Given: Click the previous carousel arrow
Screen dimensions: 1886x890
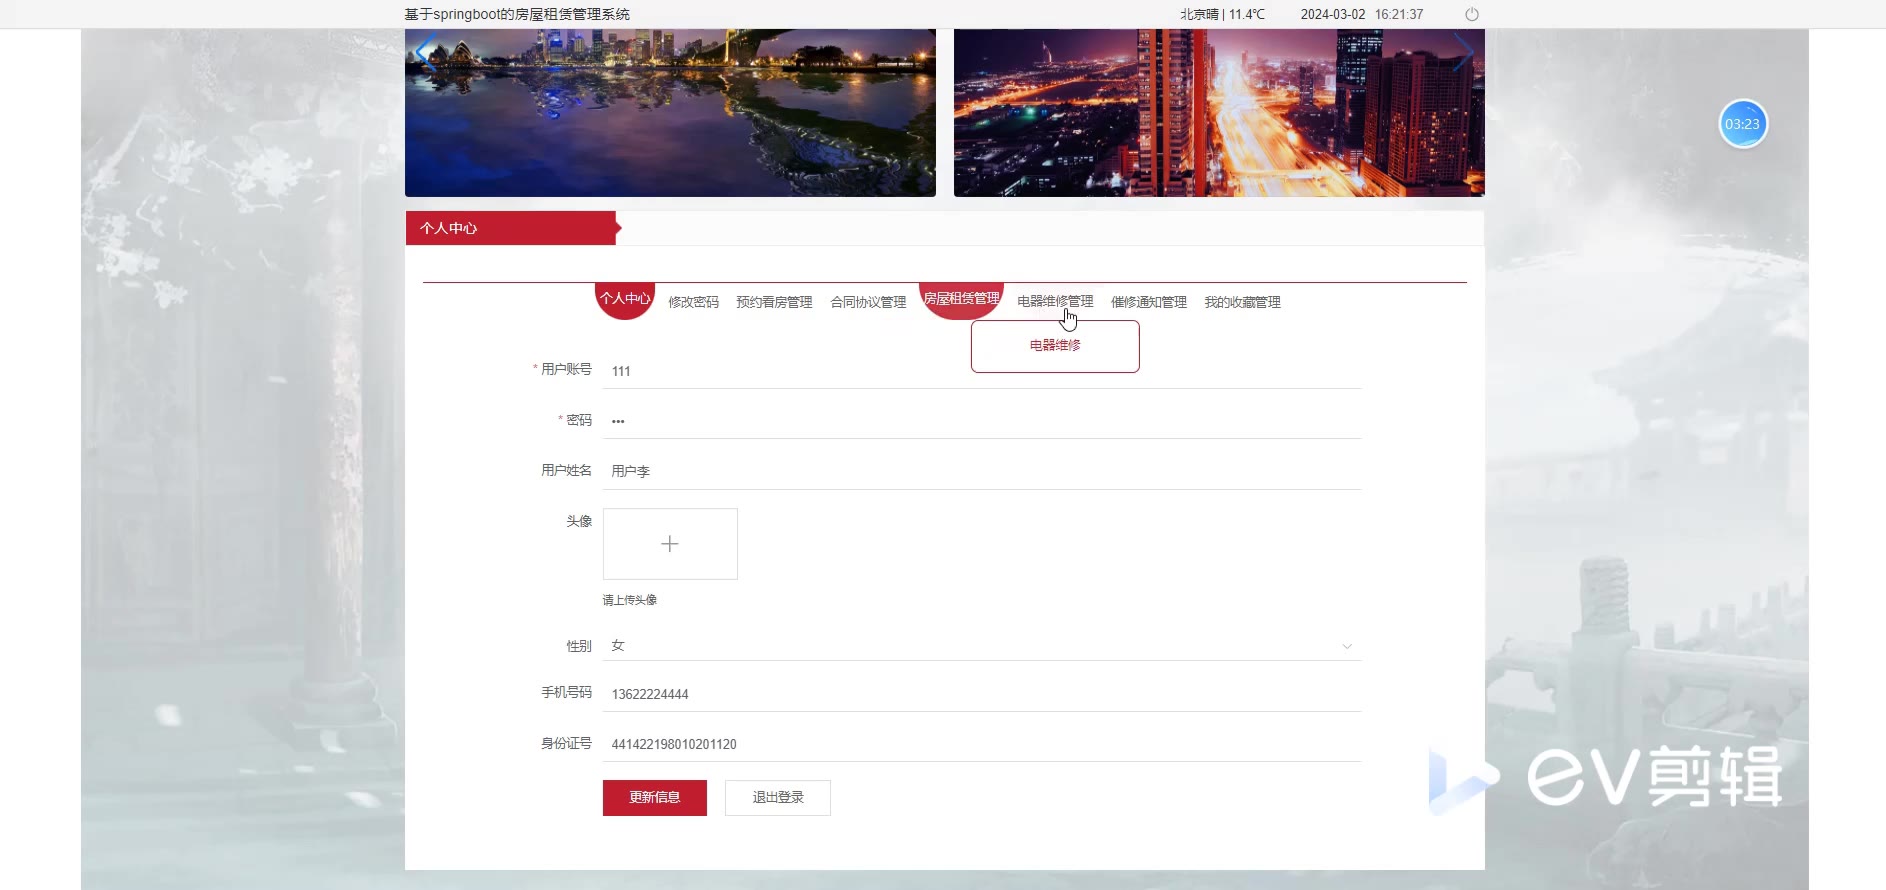Looking at the screenshot, I should point(425,53).
